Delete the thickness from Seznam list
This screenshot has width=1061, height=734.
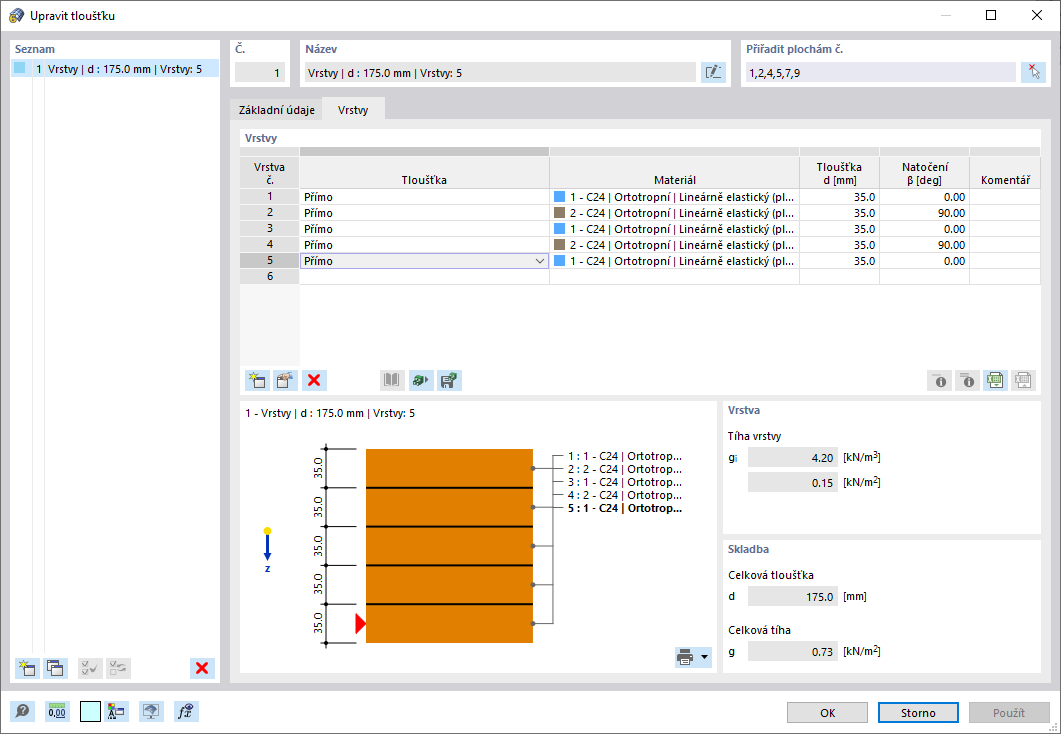pyautogui.click(x=202, y=668)
